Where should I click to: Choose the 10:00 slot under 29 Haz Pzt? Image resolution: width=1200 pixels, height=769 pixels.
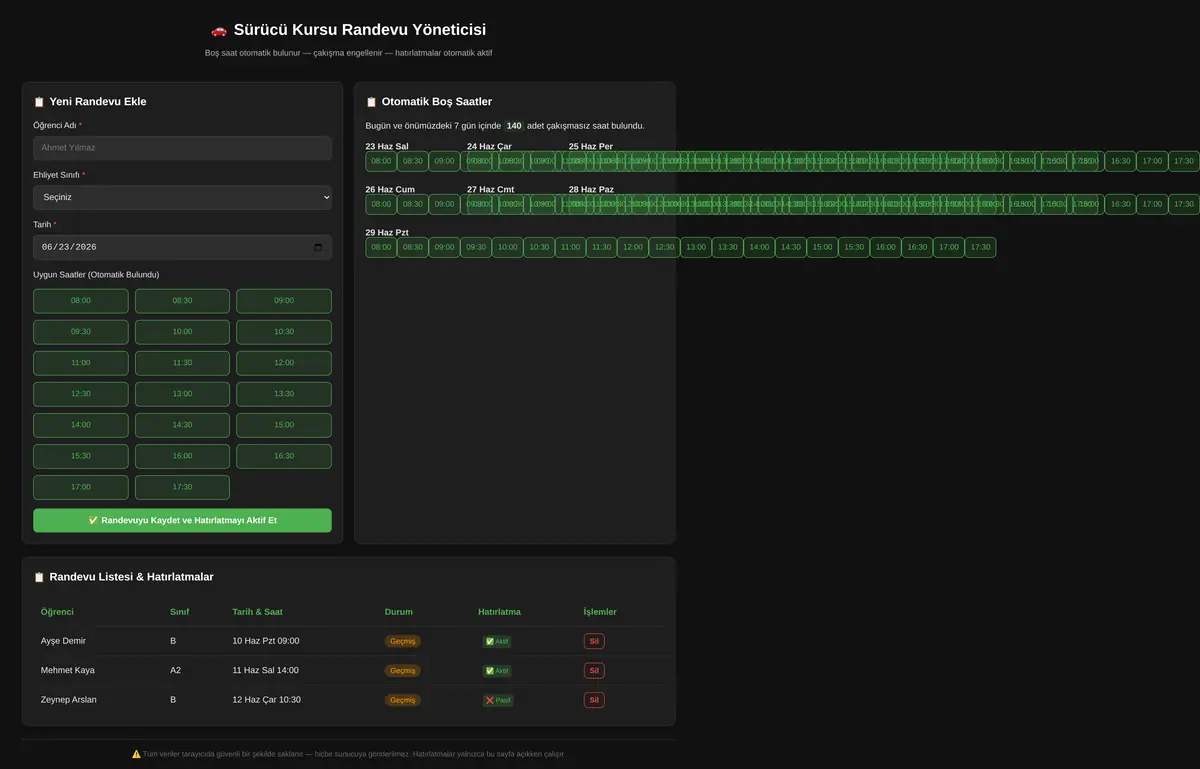(x=508, y=247)
